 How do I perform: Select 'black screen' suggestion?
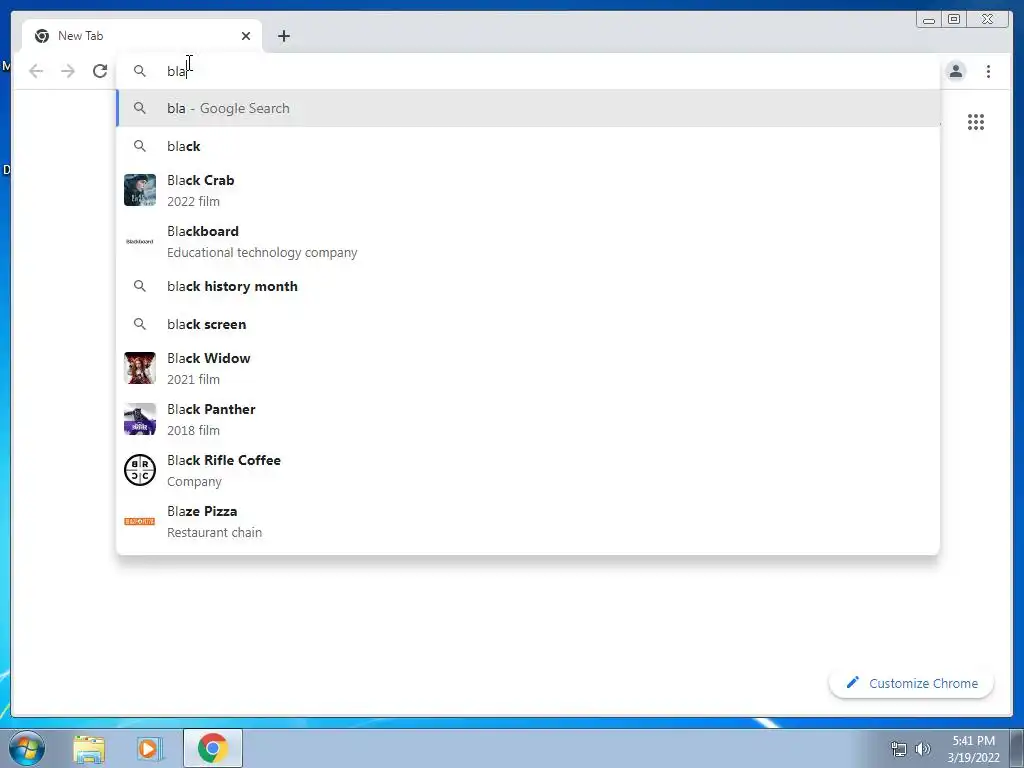(x=528, y=324)
